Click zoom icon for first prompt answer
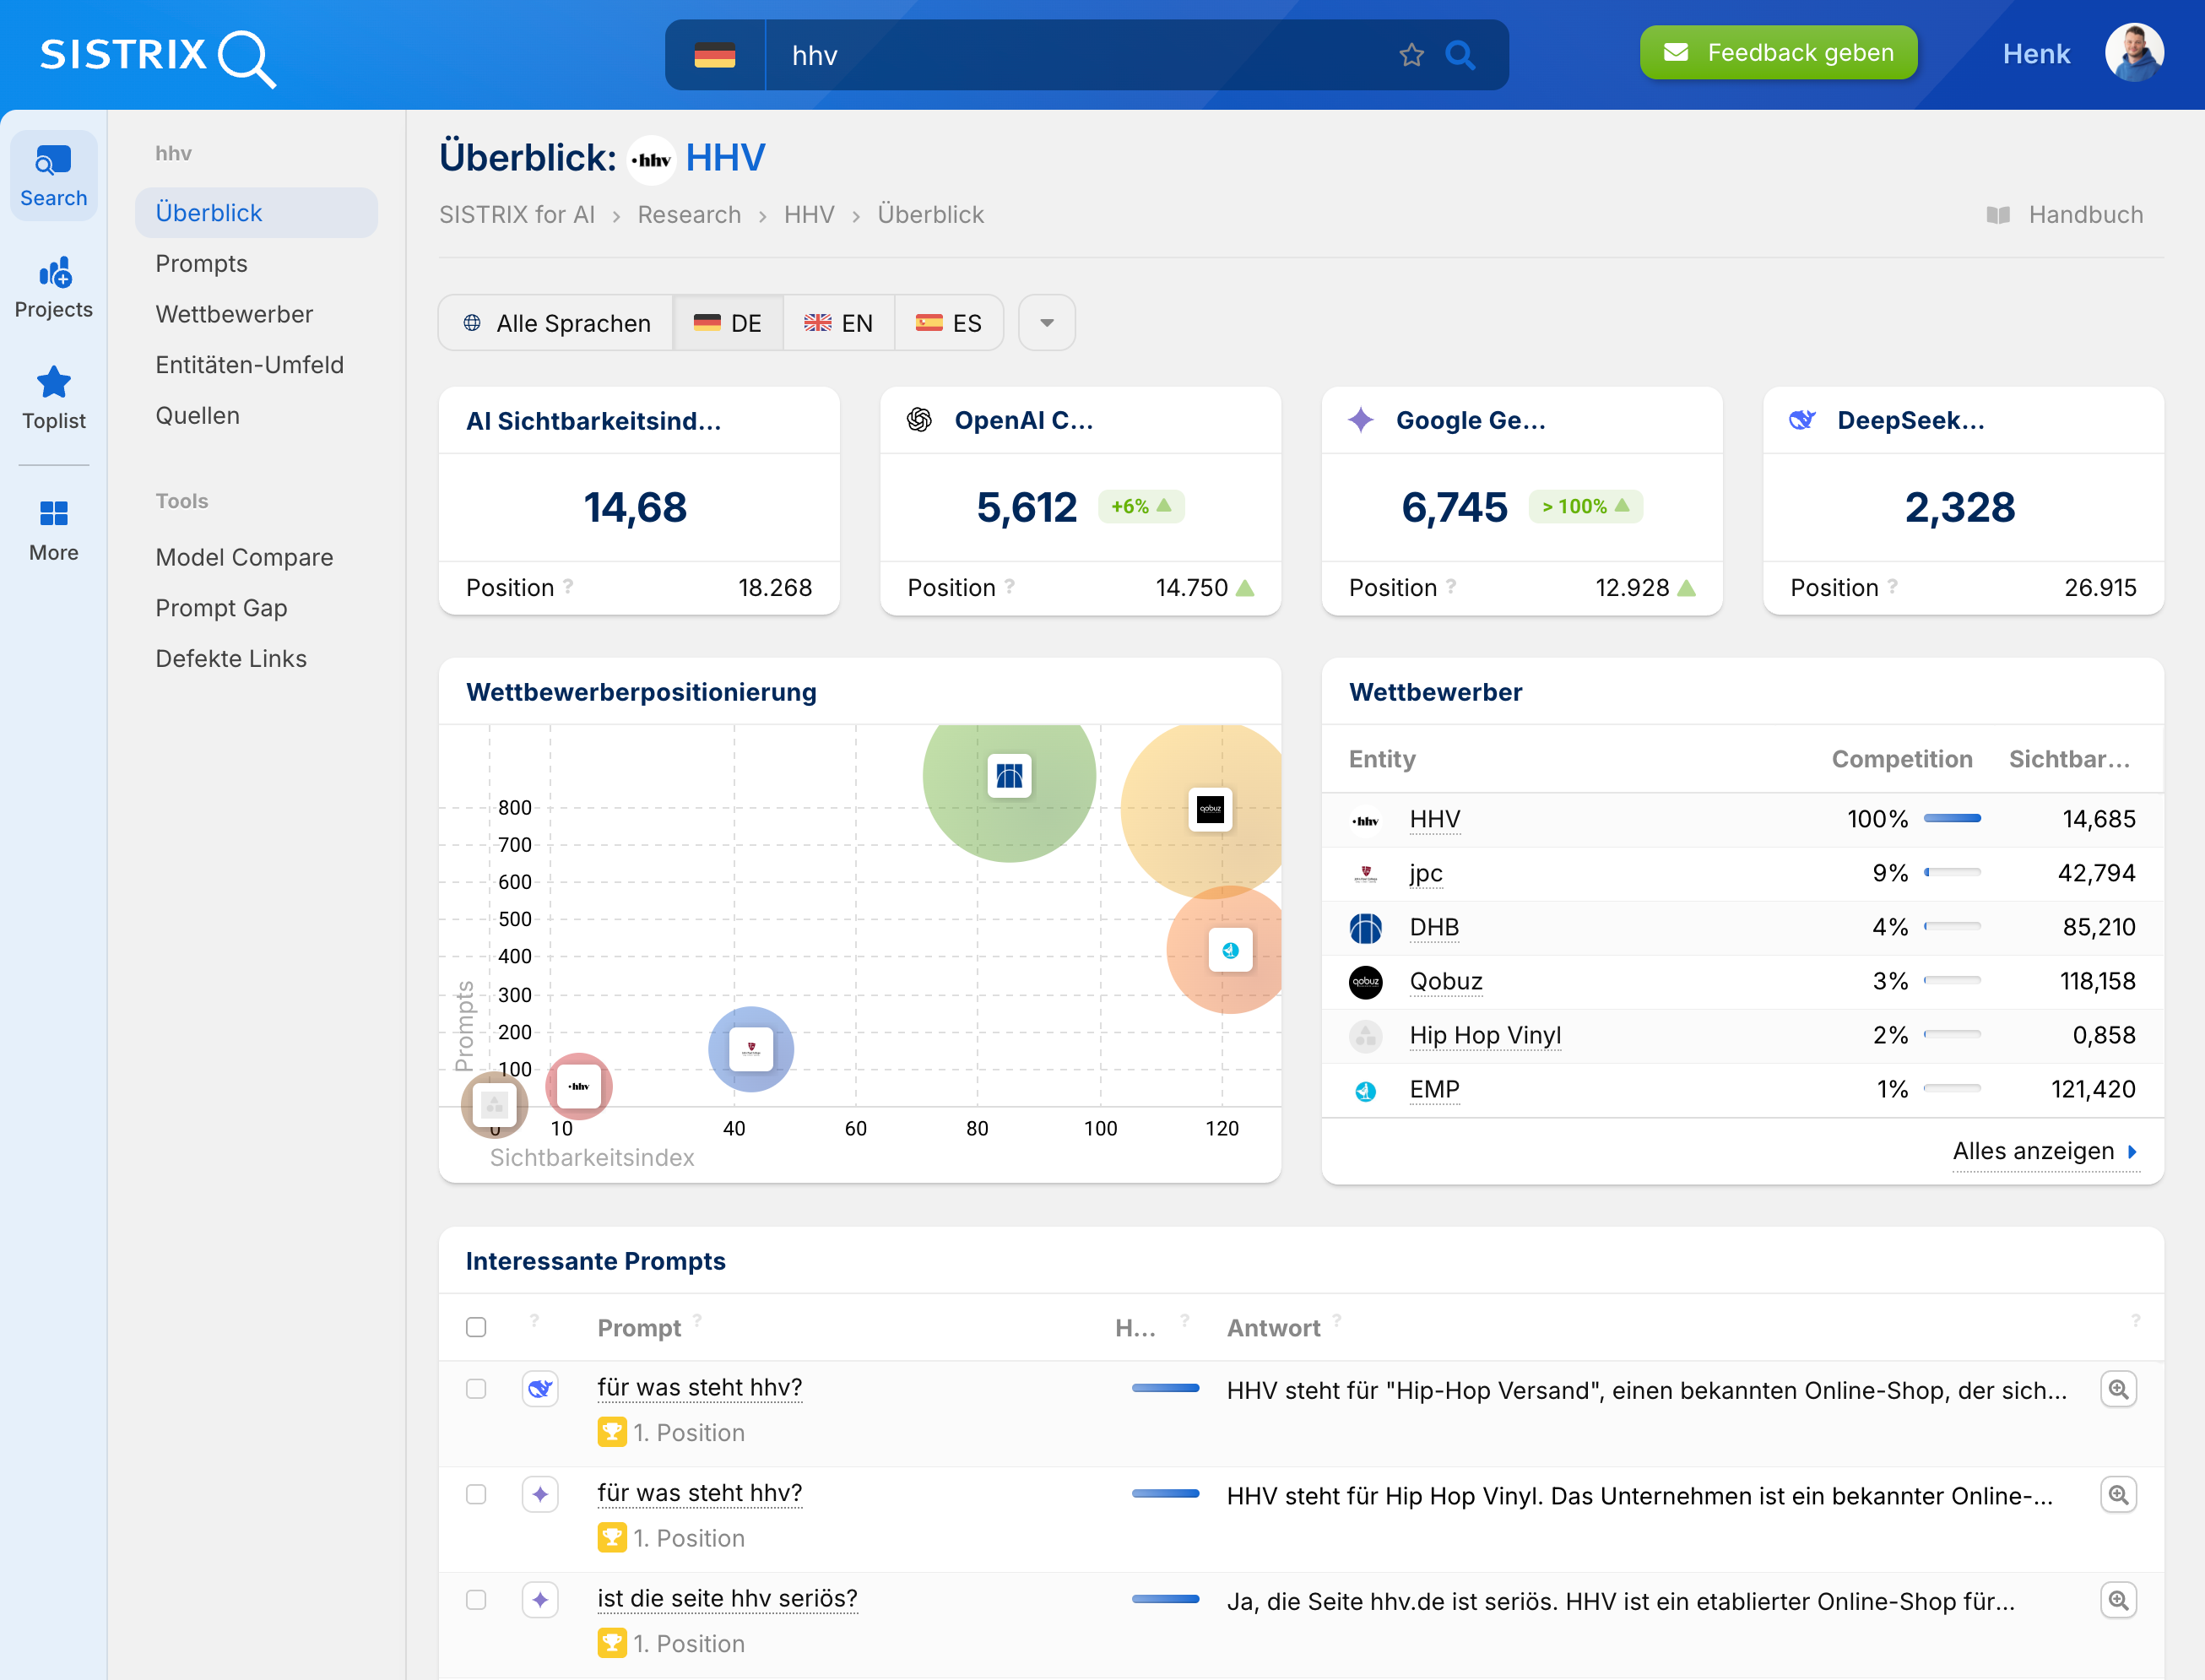 click(2118, 1389)
